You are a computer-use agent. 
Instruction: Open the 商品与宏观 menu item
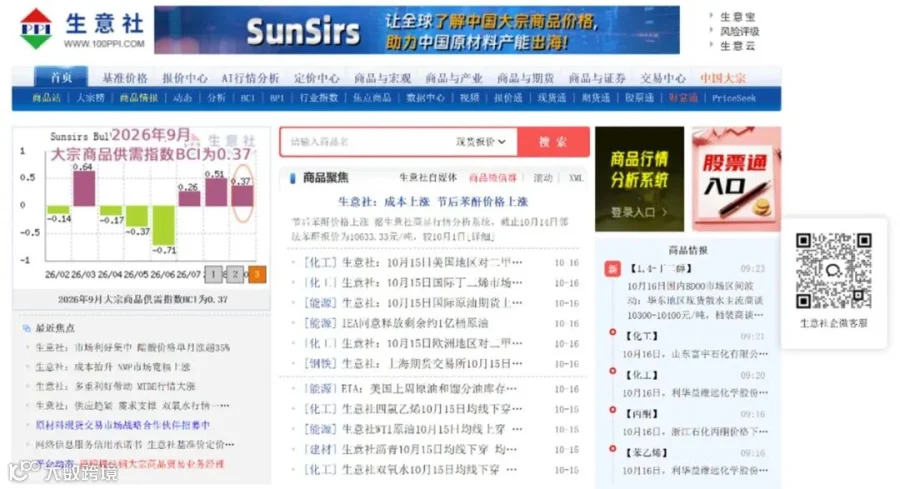(382, 78)
